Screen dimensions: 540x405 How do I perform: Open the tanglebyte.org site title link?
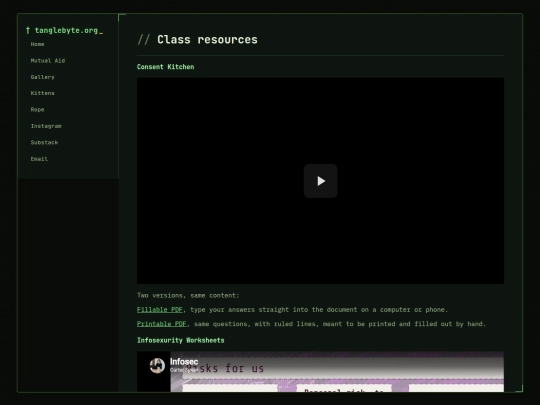click(64, 30)
